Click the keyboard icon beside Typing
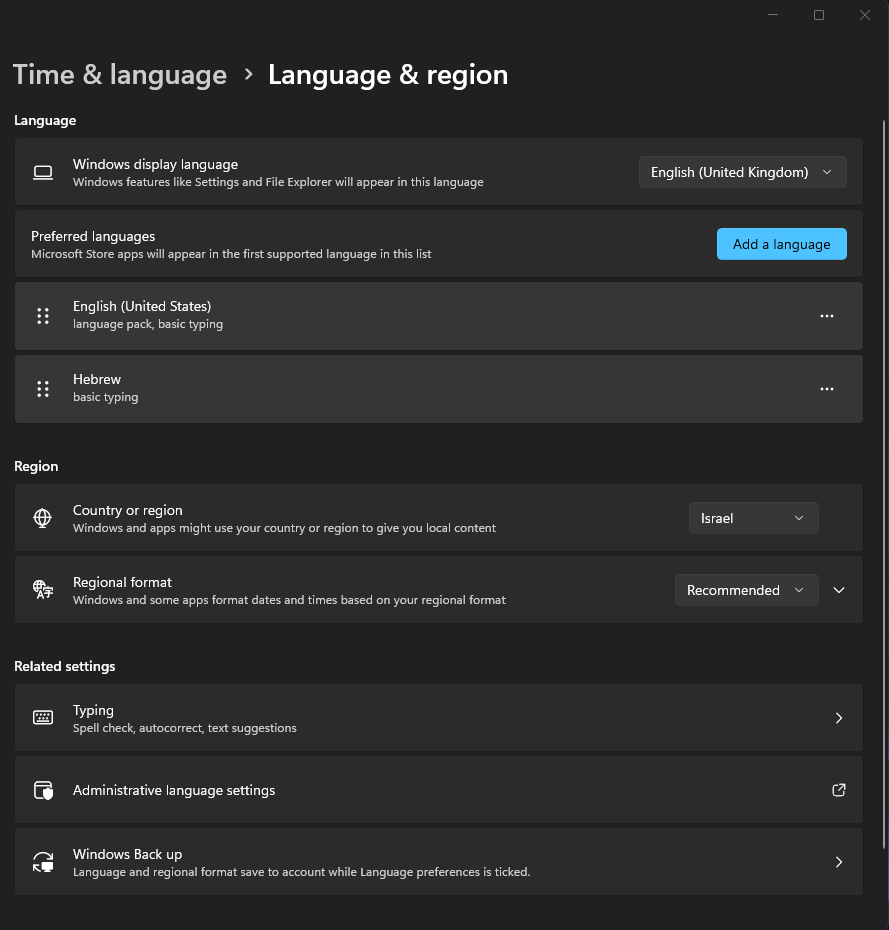Viewport: 889px width, 930px height. click(x=43, y=718)
